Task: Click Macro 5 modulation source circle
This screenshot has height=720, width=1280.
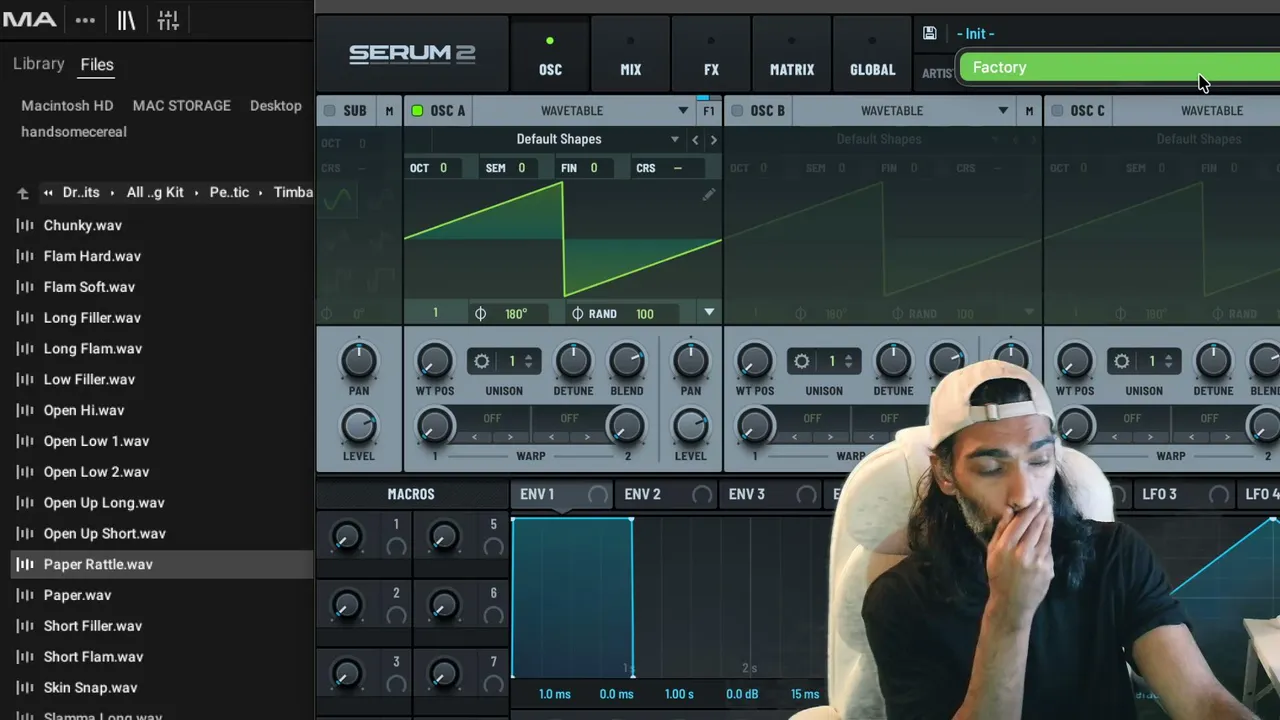Action: coord(493,547)
